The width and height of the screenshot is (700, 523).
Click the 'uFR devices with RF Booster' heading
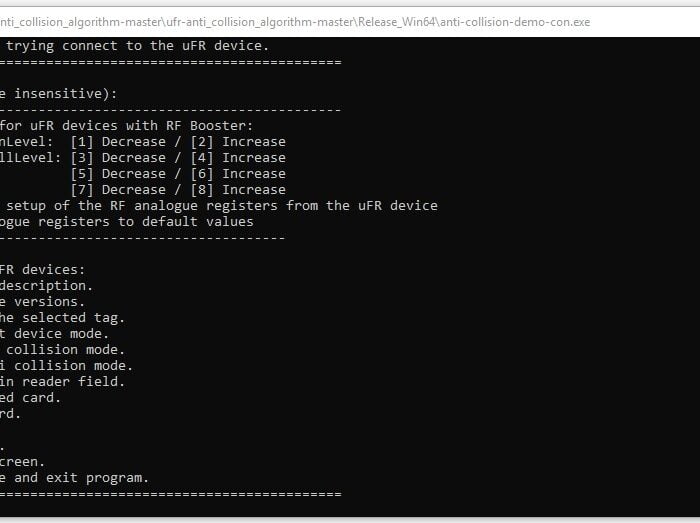pos(142,125)
